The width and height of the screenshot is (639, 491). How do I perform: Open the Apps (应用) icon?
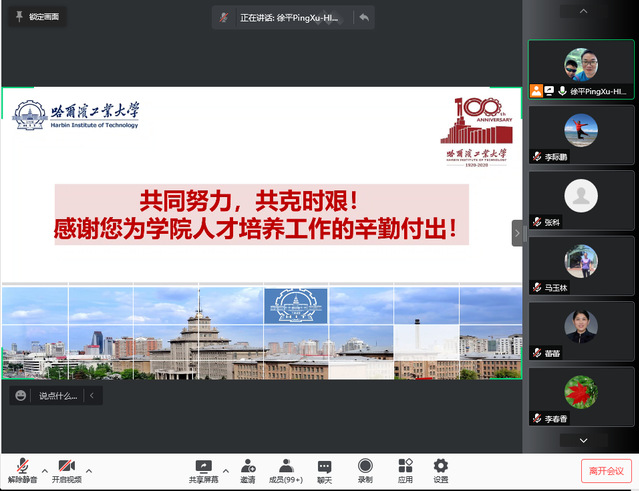405,468
